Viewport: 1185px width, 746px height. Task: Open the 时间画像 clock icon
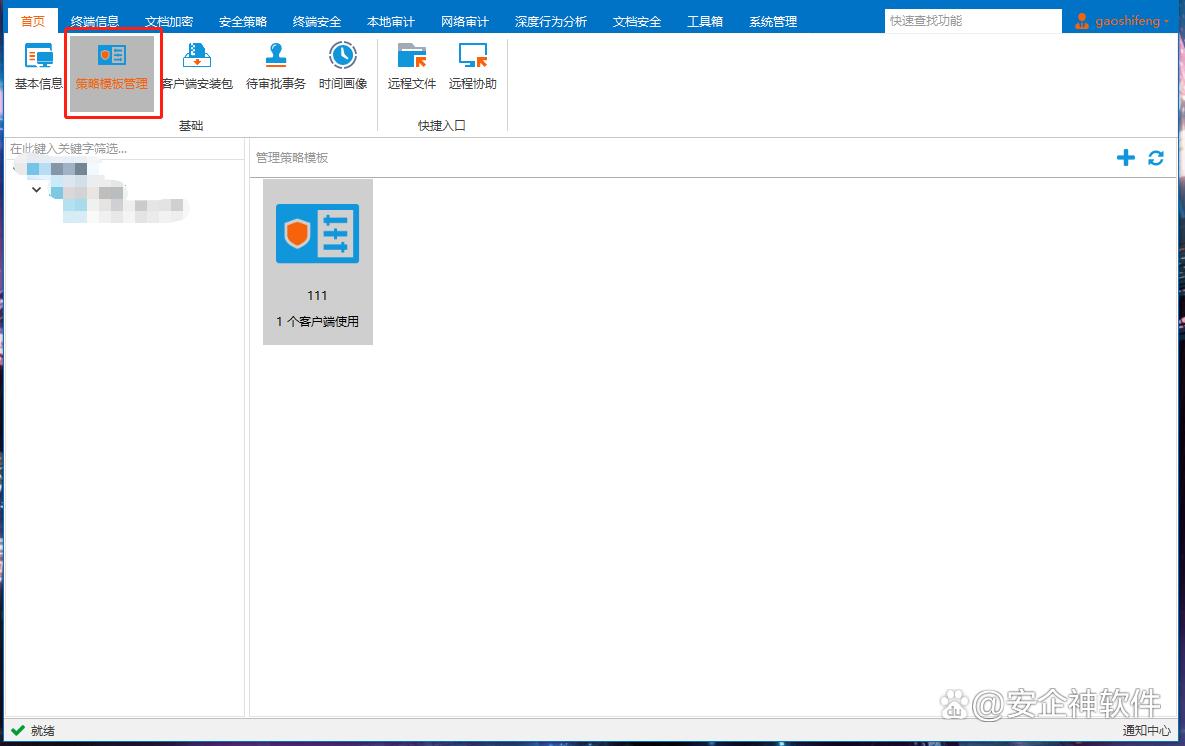point(342,67)
